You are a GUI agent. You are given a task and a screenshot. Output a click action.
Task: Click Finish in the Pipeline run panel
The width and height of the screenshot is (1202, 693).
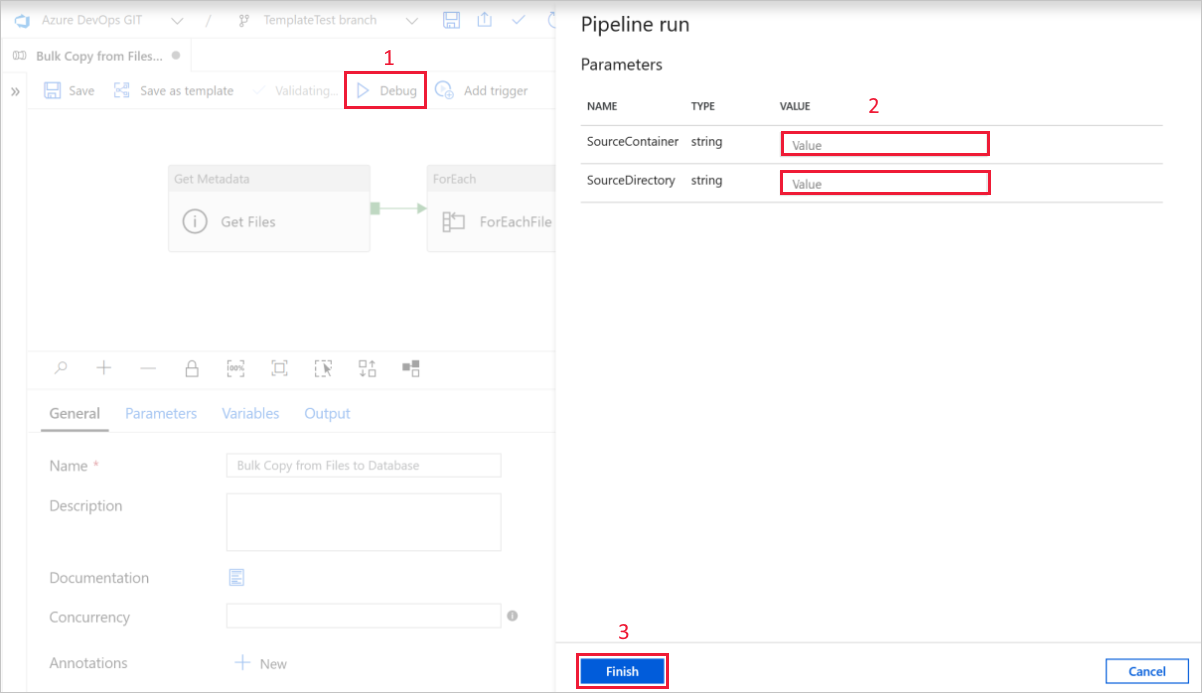[622, 671]
